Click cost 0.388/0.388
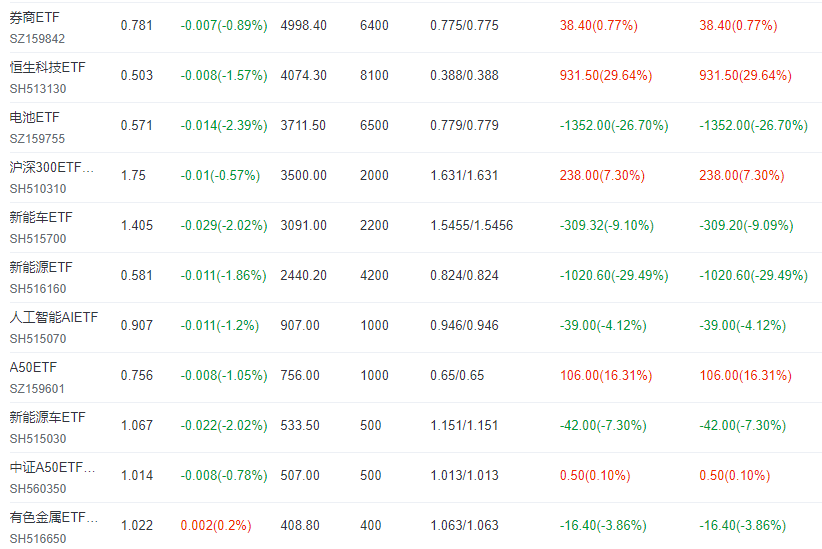 point(464,76)
